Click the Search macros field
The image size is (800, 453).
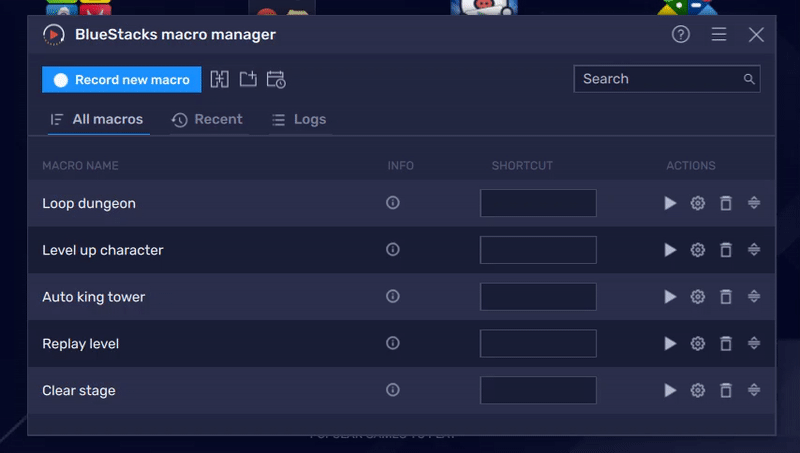[667, 79]
